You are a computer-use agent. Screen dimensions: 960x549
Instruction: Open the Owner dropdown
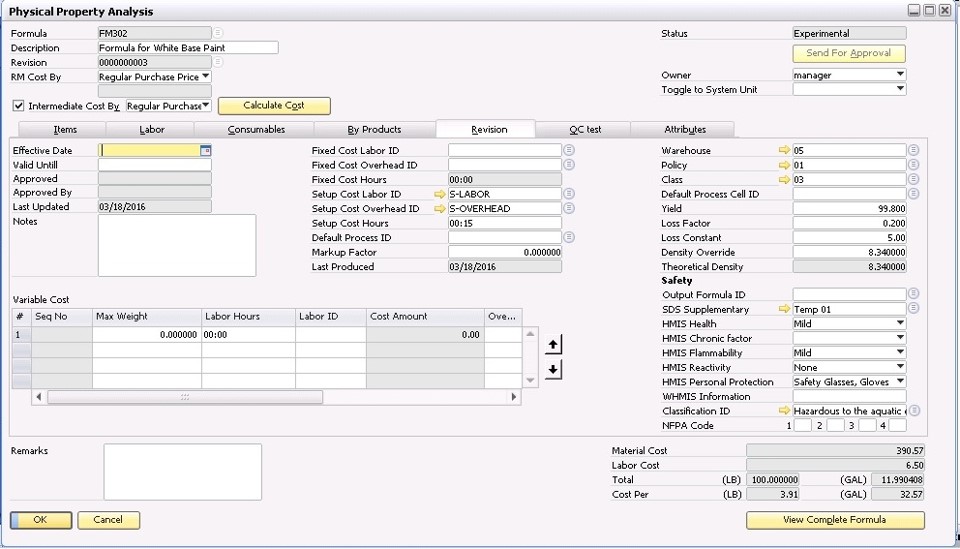tap(900, 75)
